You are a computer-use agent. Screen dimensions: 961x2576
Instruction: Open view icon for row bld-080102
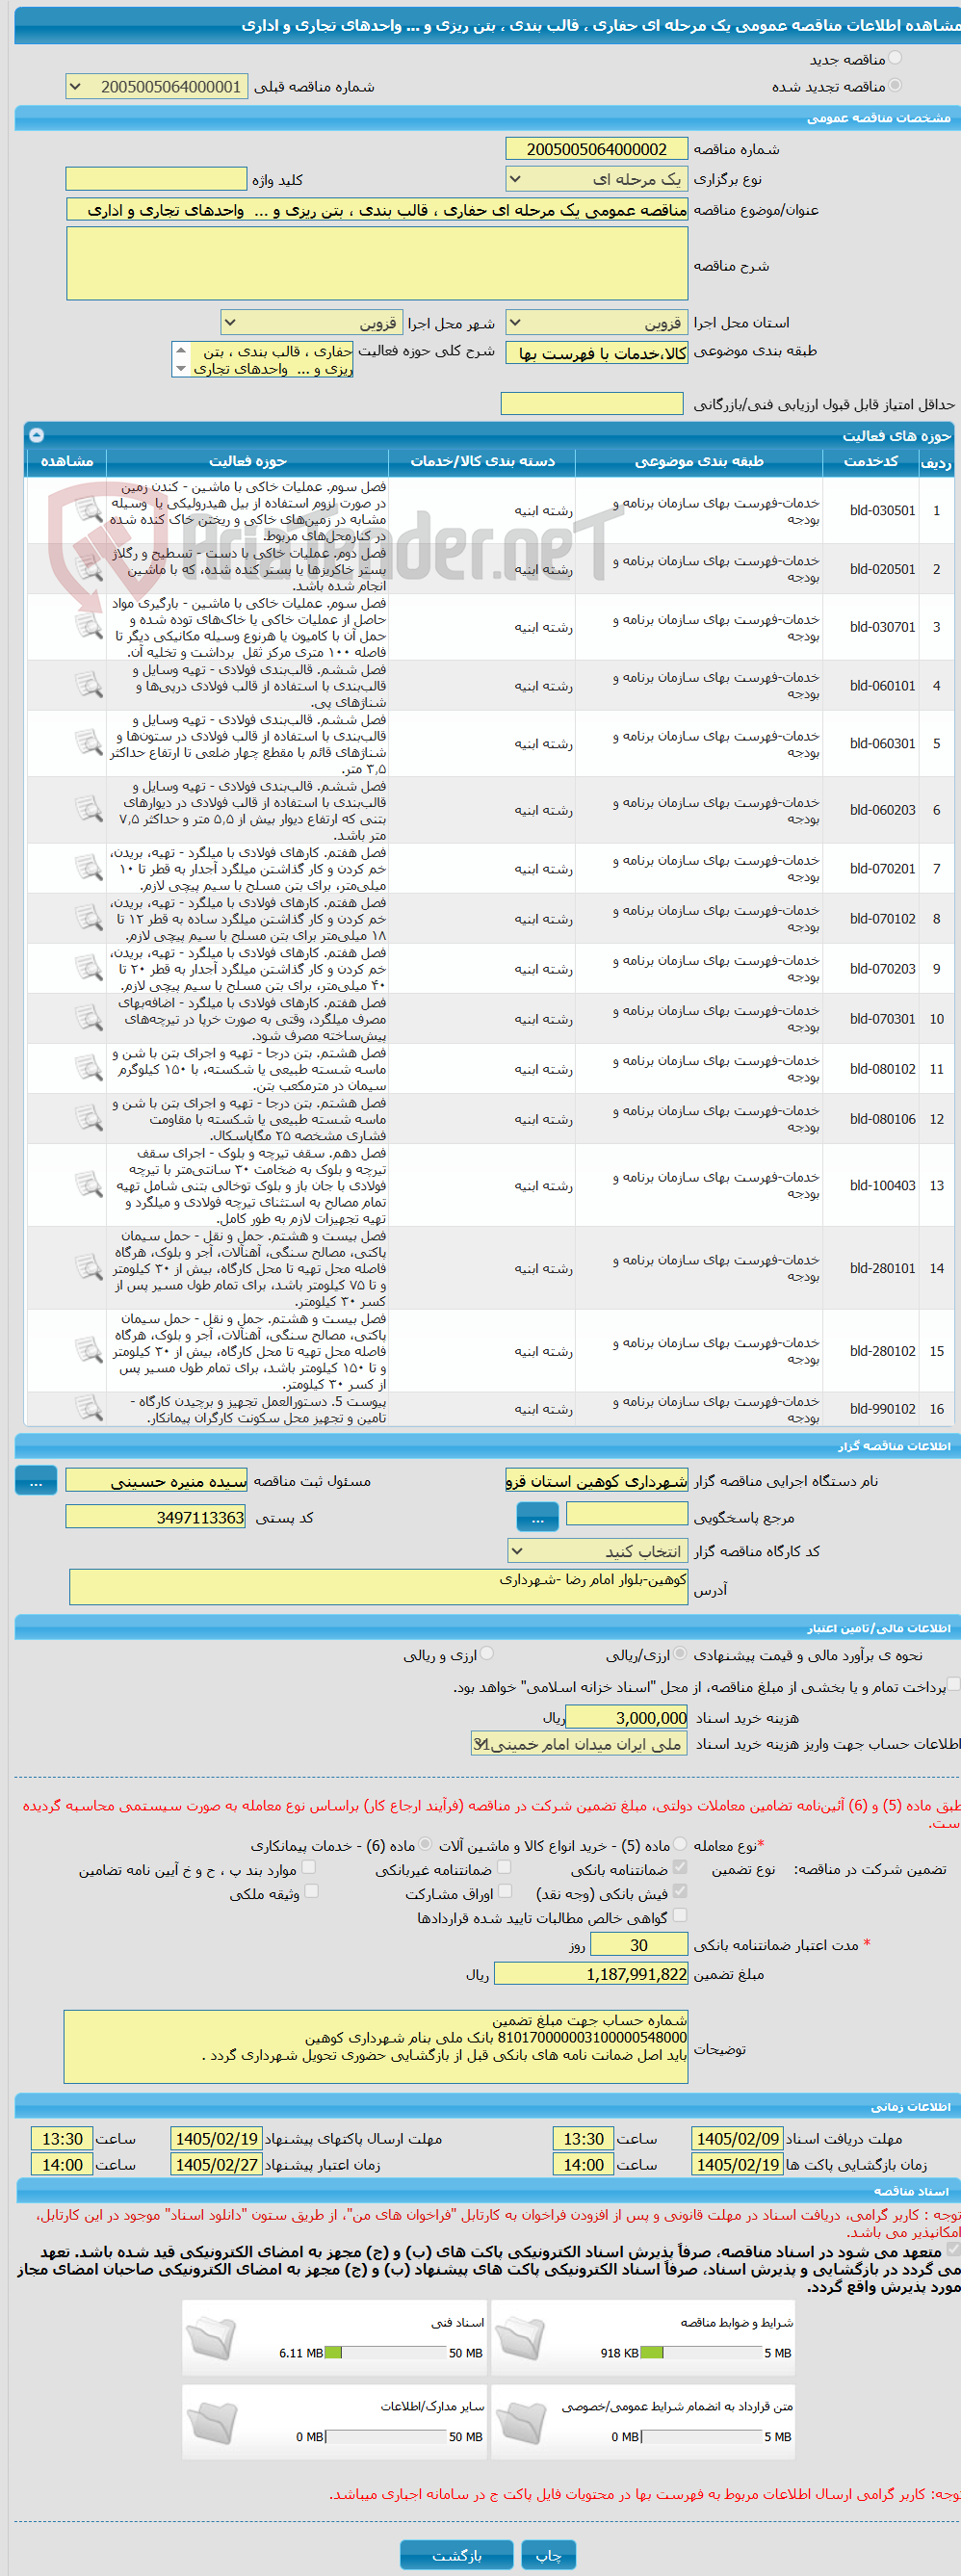tap(88, 1069)
